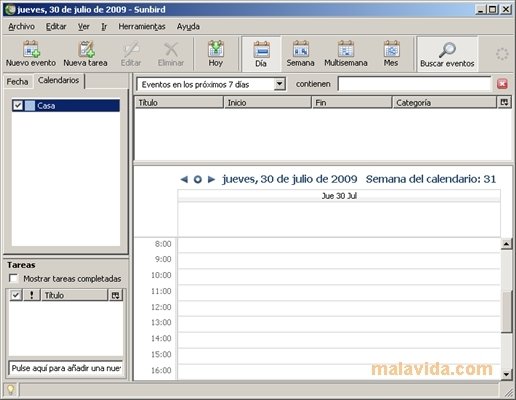Open the Ver menu

(84, 26)
